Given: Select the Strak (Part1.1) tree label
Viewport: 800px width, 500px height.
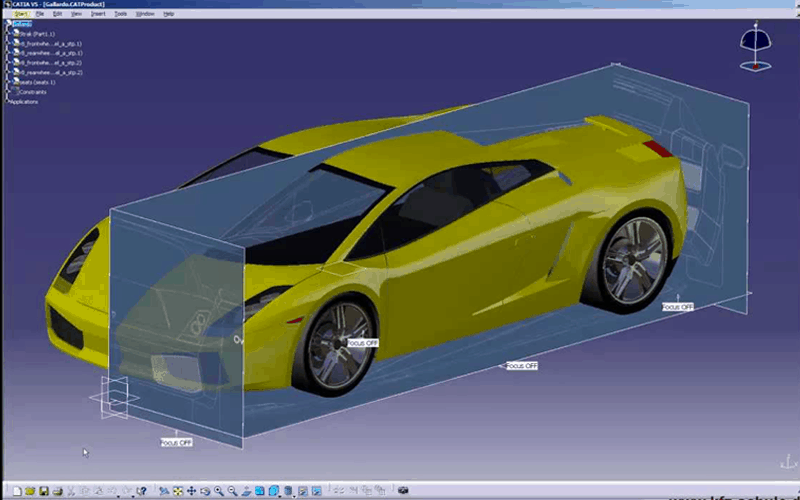Looking at the screenshot, I should [37, 34].
